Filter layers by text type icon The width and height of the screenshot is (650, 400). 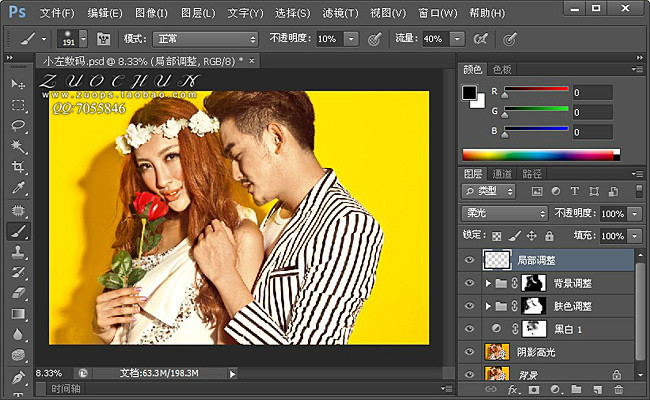click(x=575, y=191)
